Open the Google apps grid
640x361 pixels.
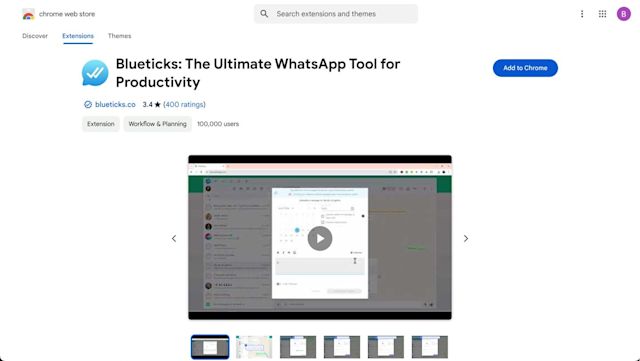coord(602,14)
